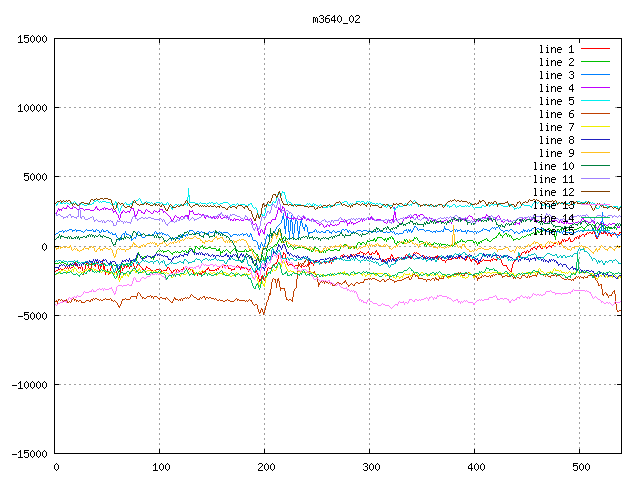The height and width of the screenshot is (480, 640).
Task: Click the 'line 11' legend label
Action: click(553, 179)
